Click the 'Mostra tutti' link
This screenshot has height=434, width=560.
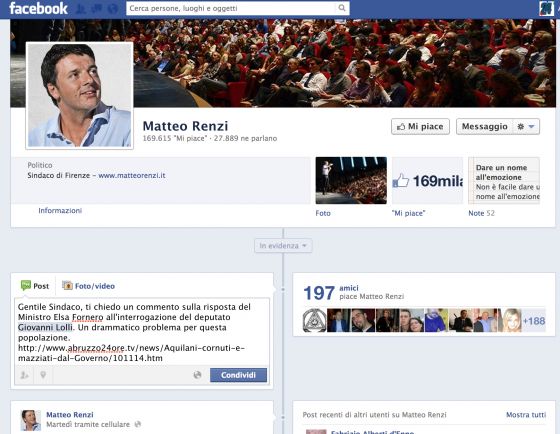tap(526, 415)
